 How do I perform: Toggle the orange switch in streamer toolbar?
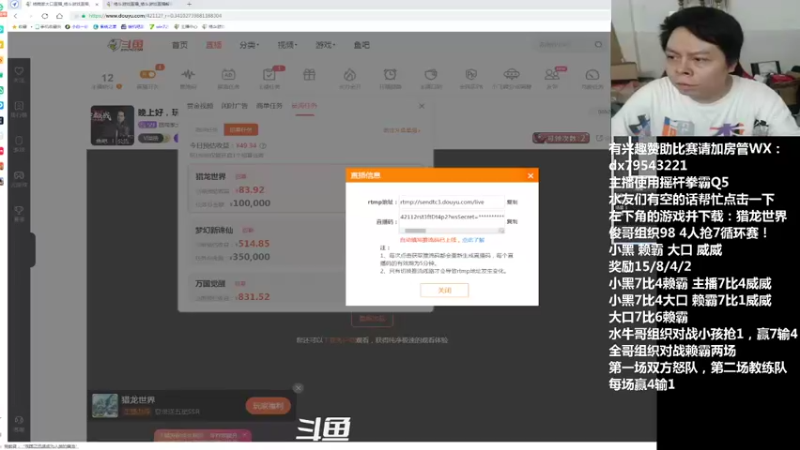pos(148,74)
